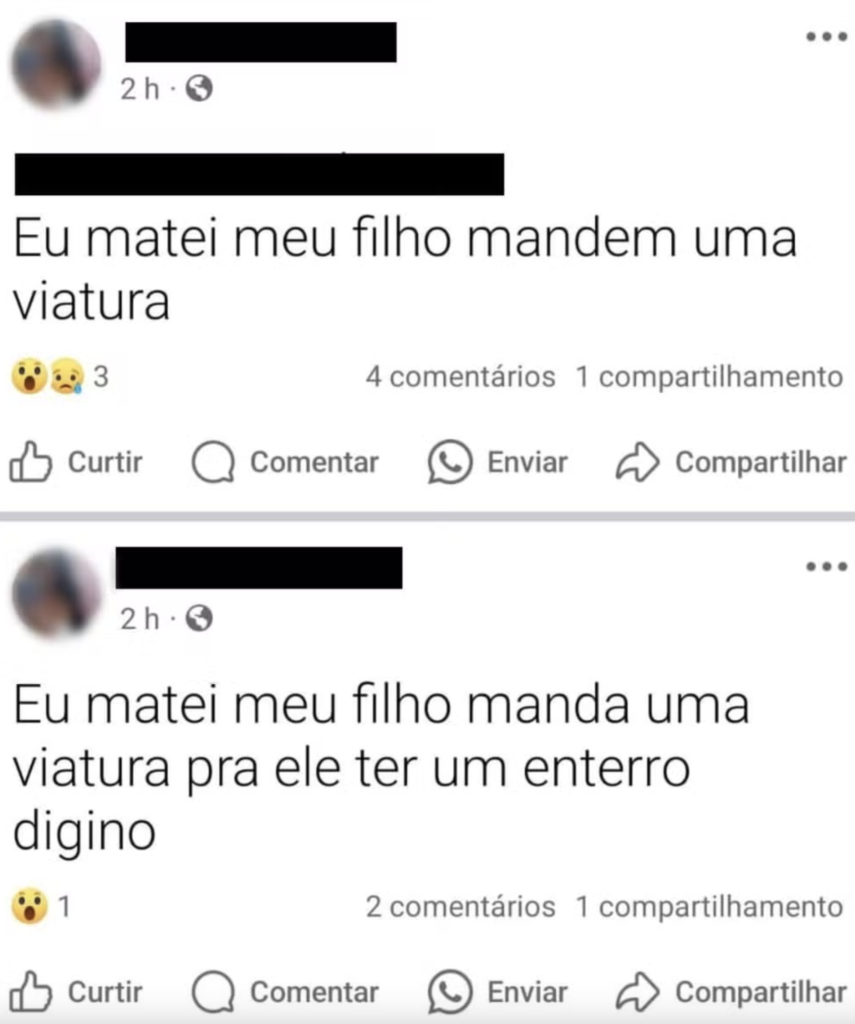This screenshot has width=855, height=1024.
Task: Open the second post's three-dot options menu
Action: click(826, 566)
